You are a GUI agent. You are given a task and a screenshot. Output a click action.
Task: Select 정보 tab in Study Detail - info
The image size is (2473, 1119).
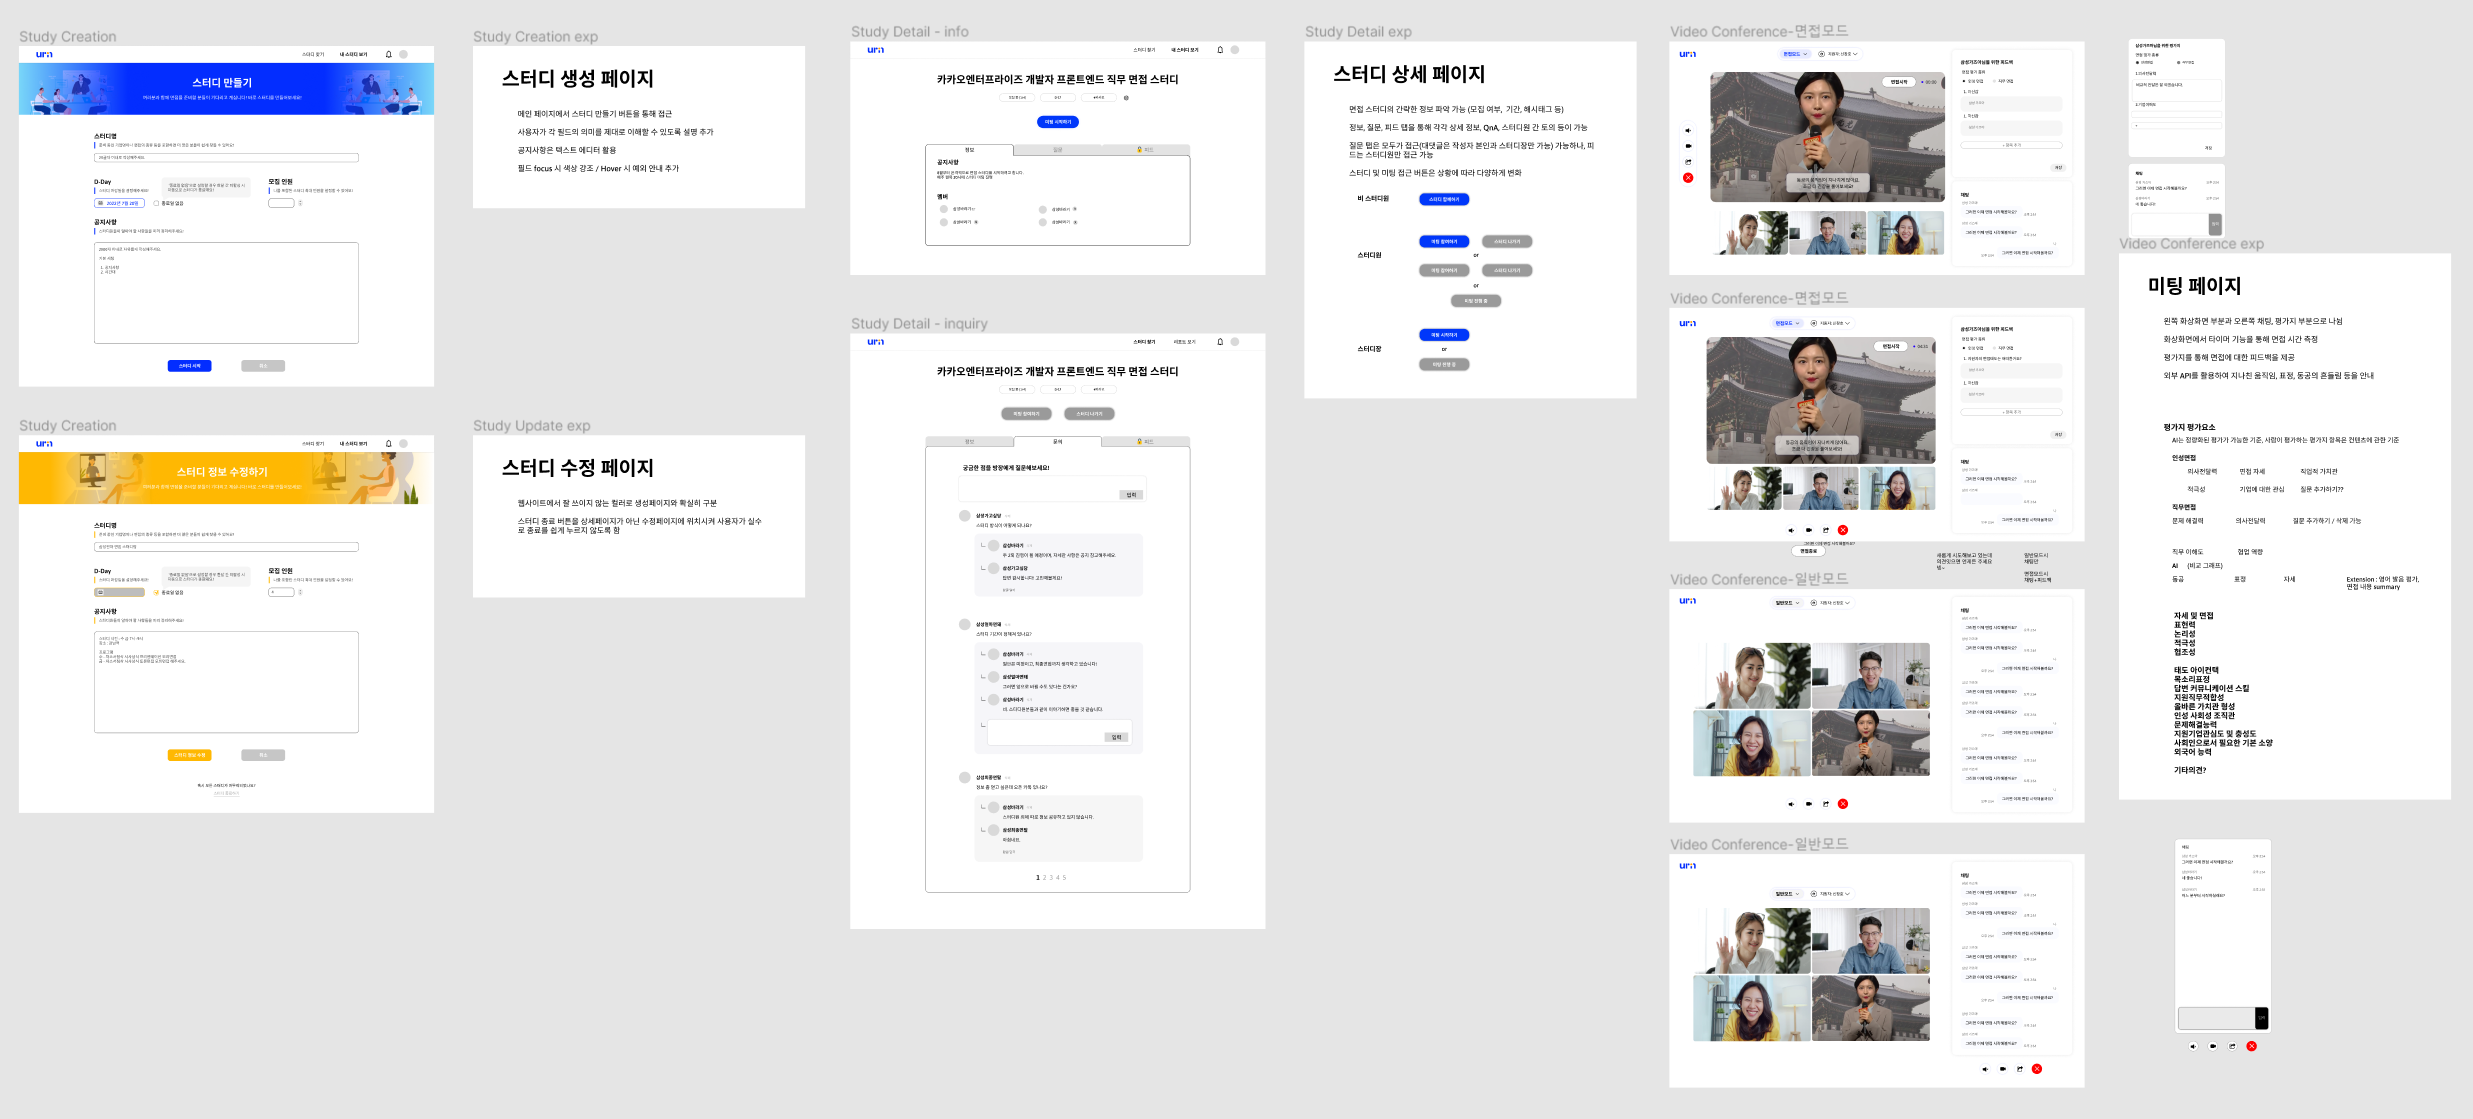click(969, 150)
